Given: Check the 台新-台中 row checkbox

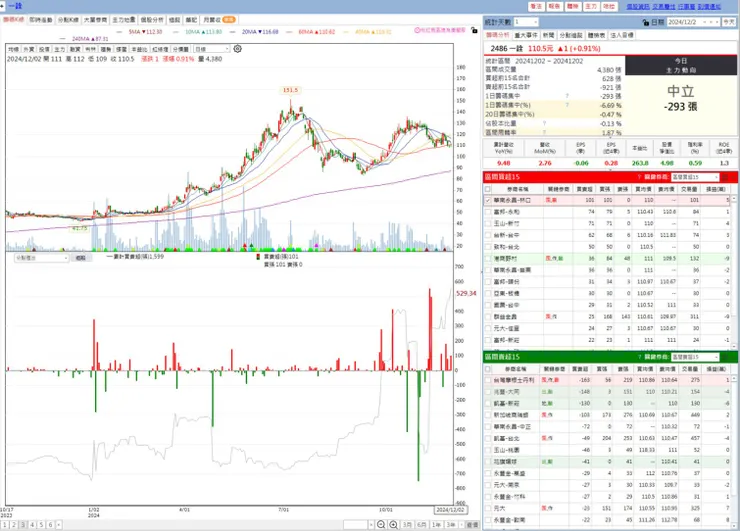Looking at the screenshot, I should tap(488, 235).
